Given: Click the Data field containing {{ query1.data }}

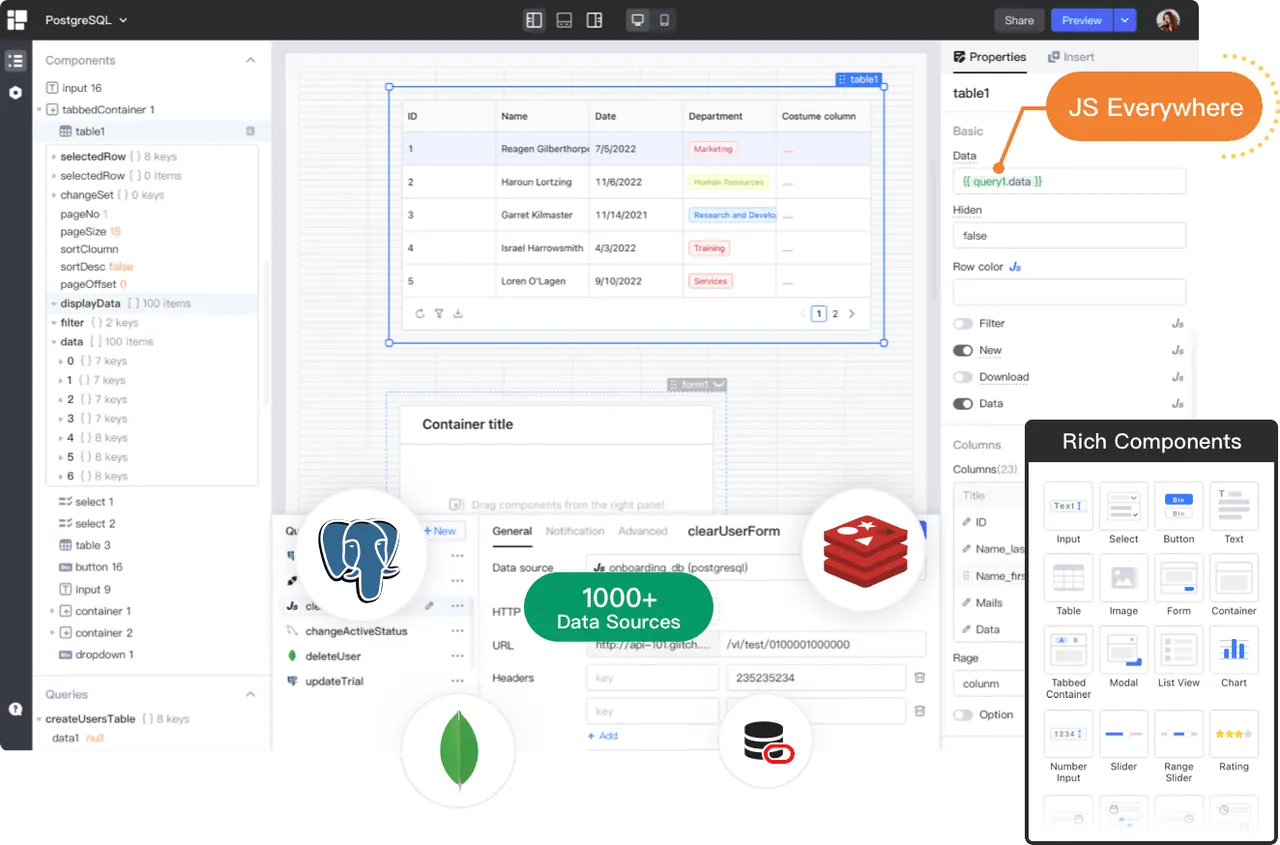Looking at the screenshot, I should click(x=1069, y=181).
